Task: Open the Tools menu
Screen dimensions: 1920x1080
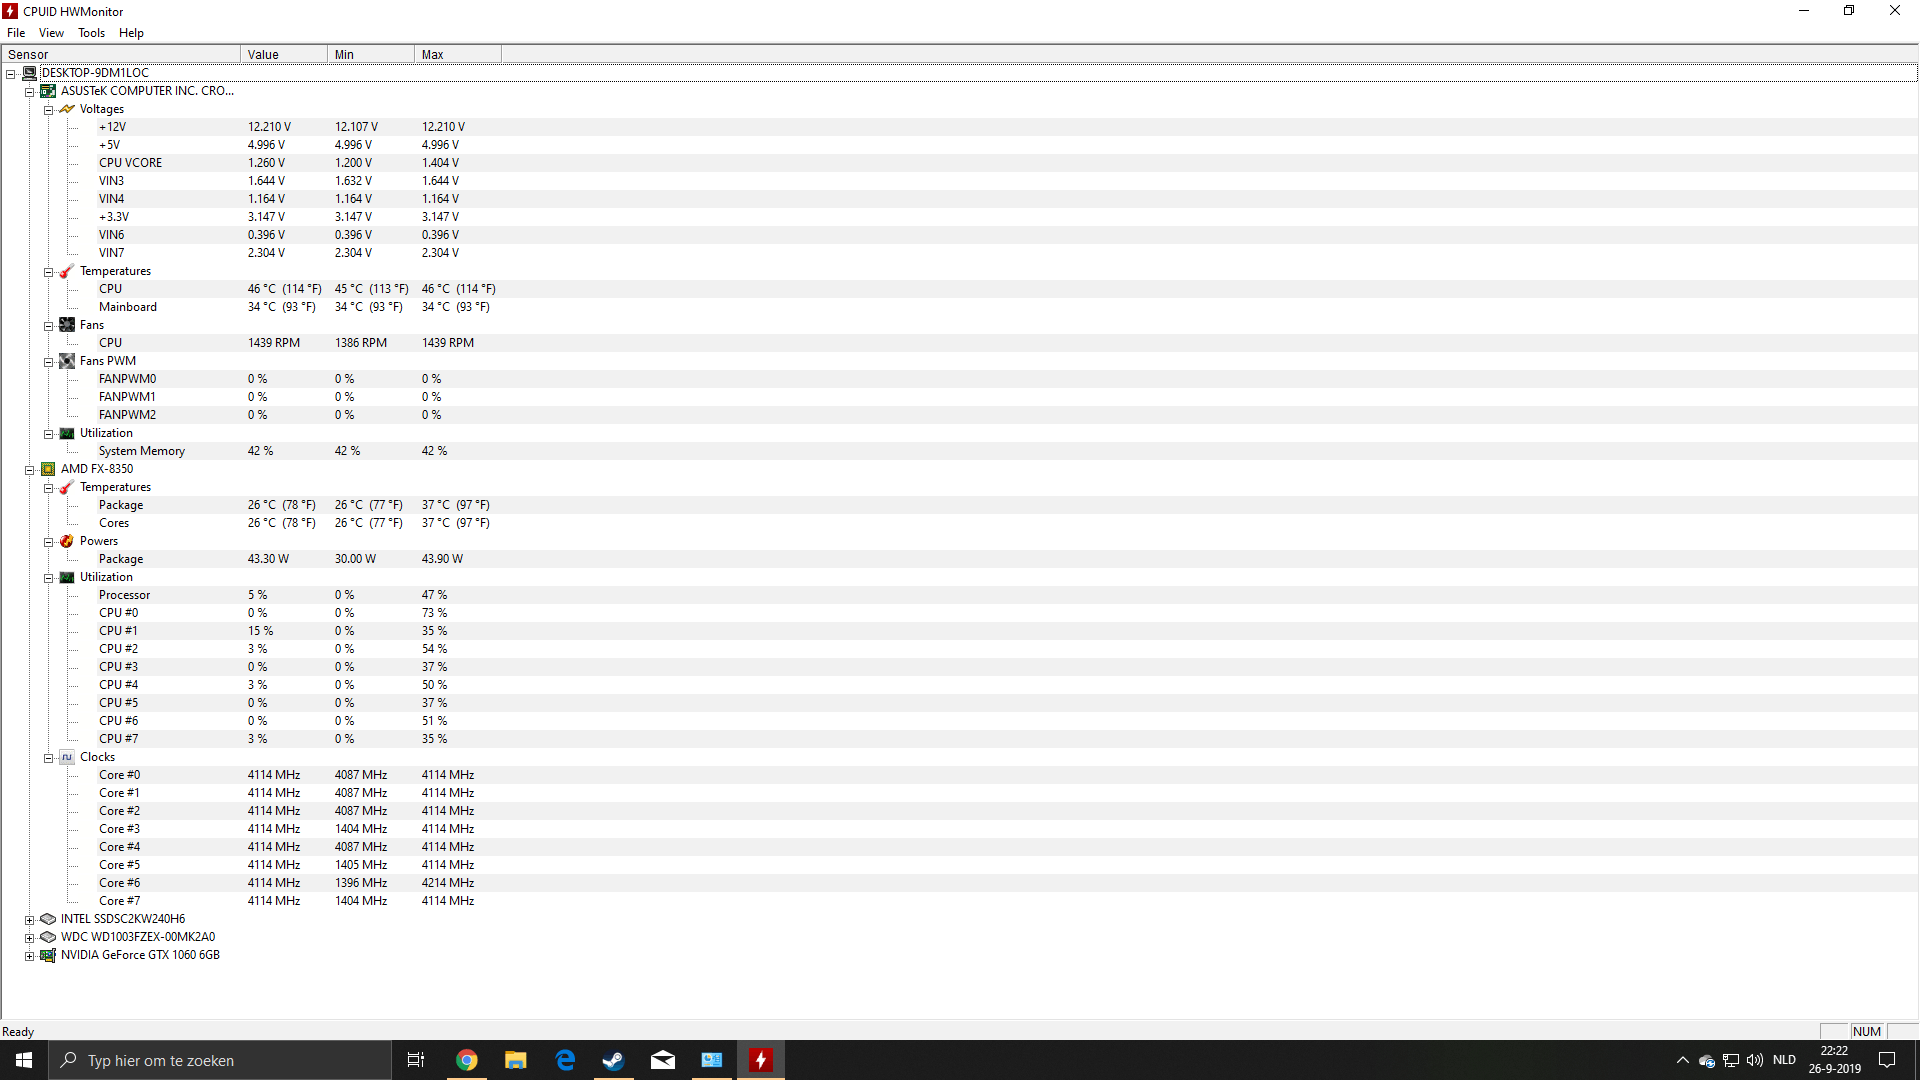Action: click(x=91, y=33)
